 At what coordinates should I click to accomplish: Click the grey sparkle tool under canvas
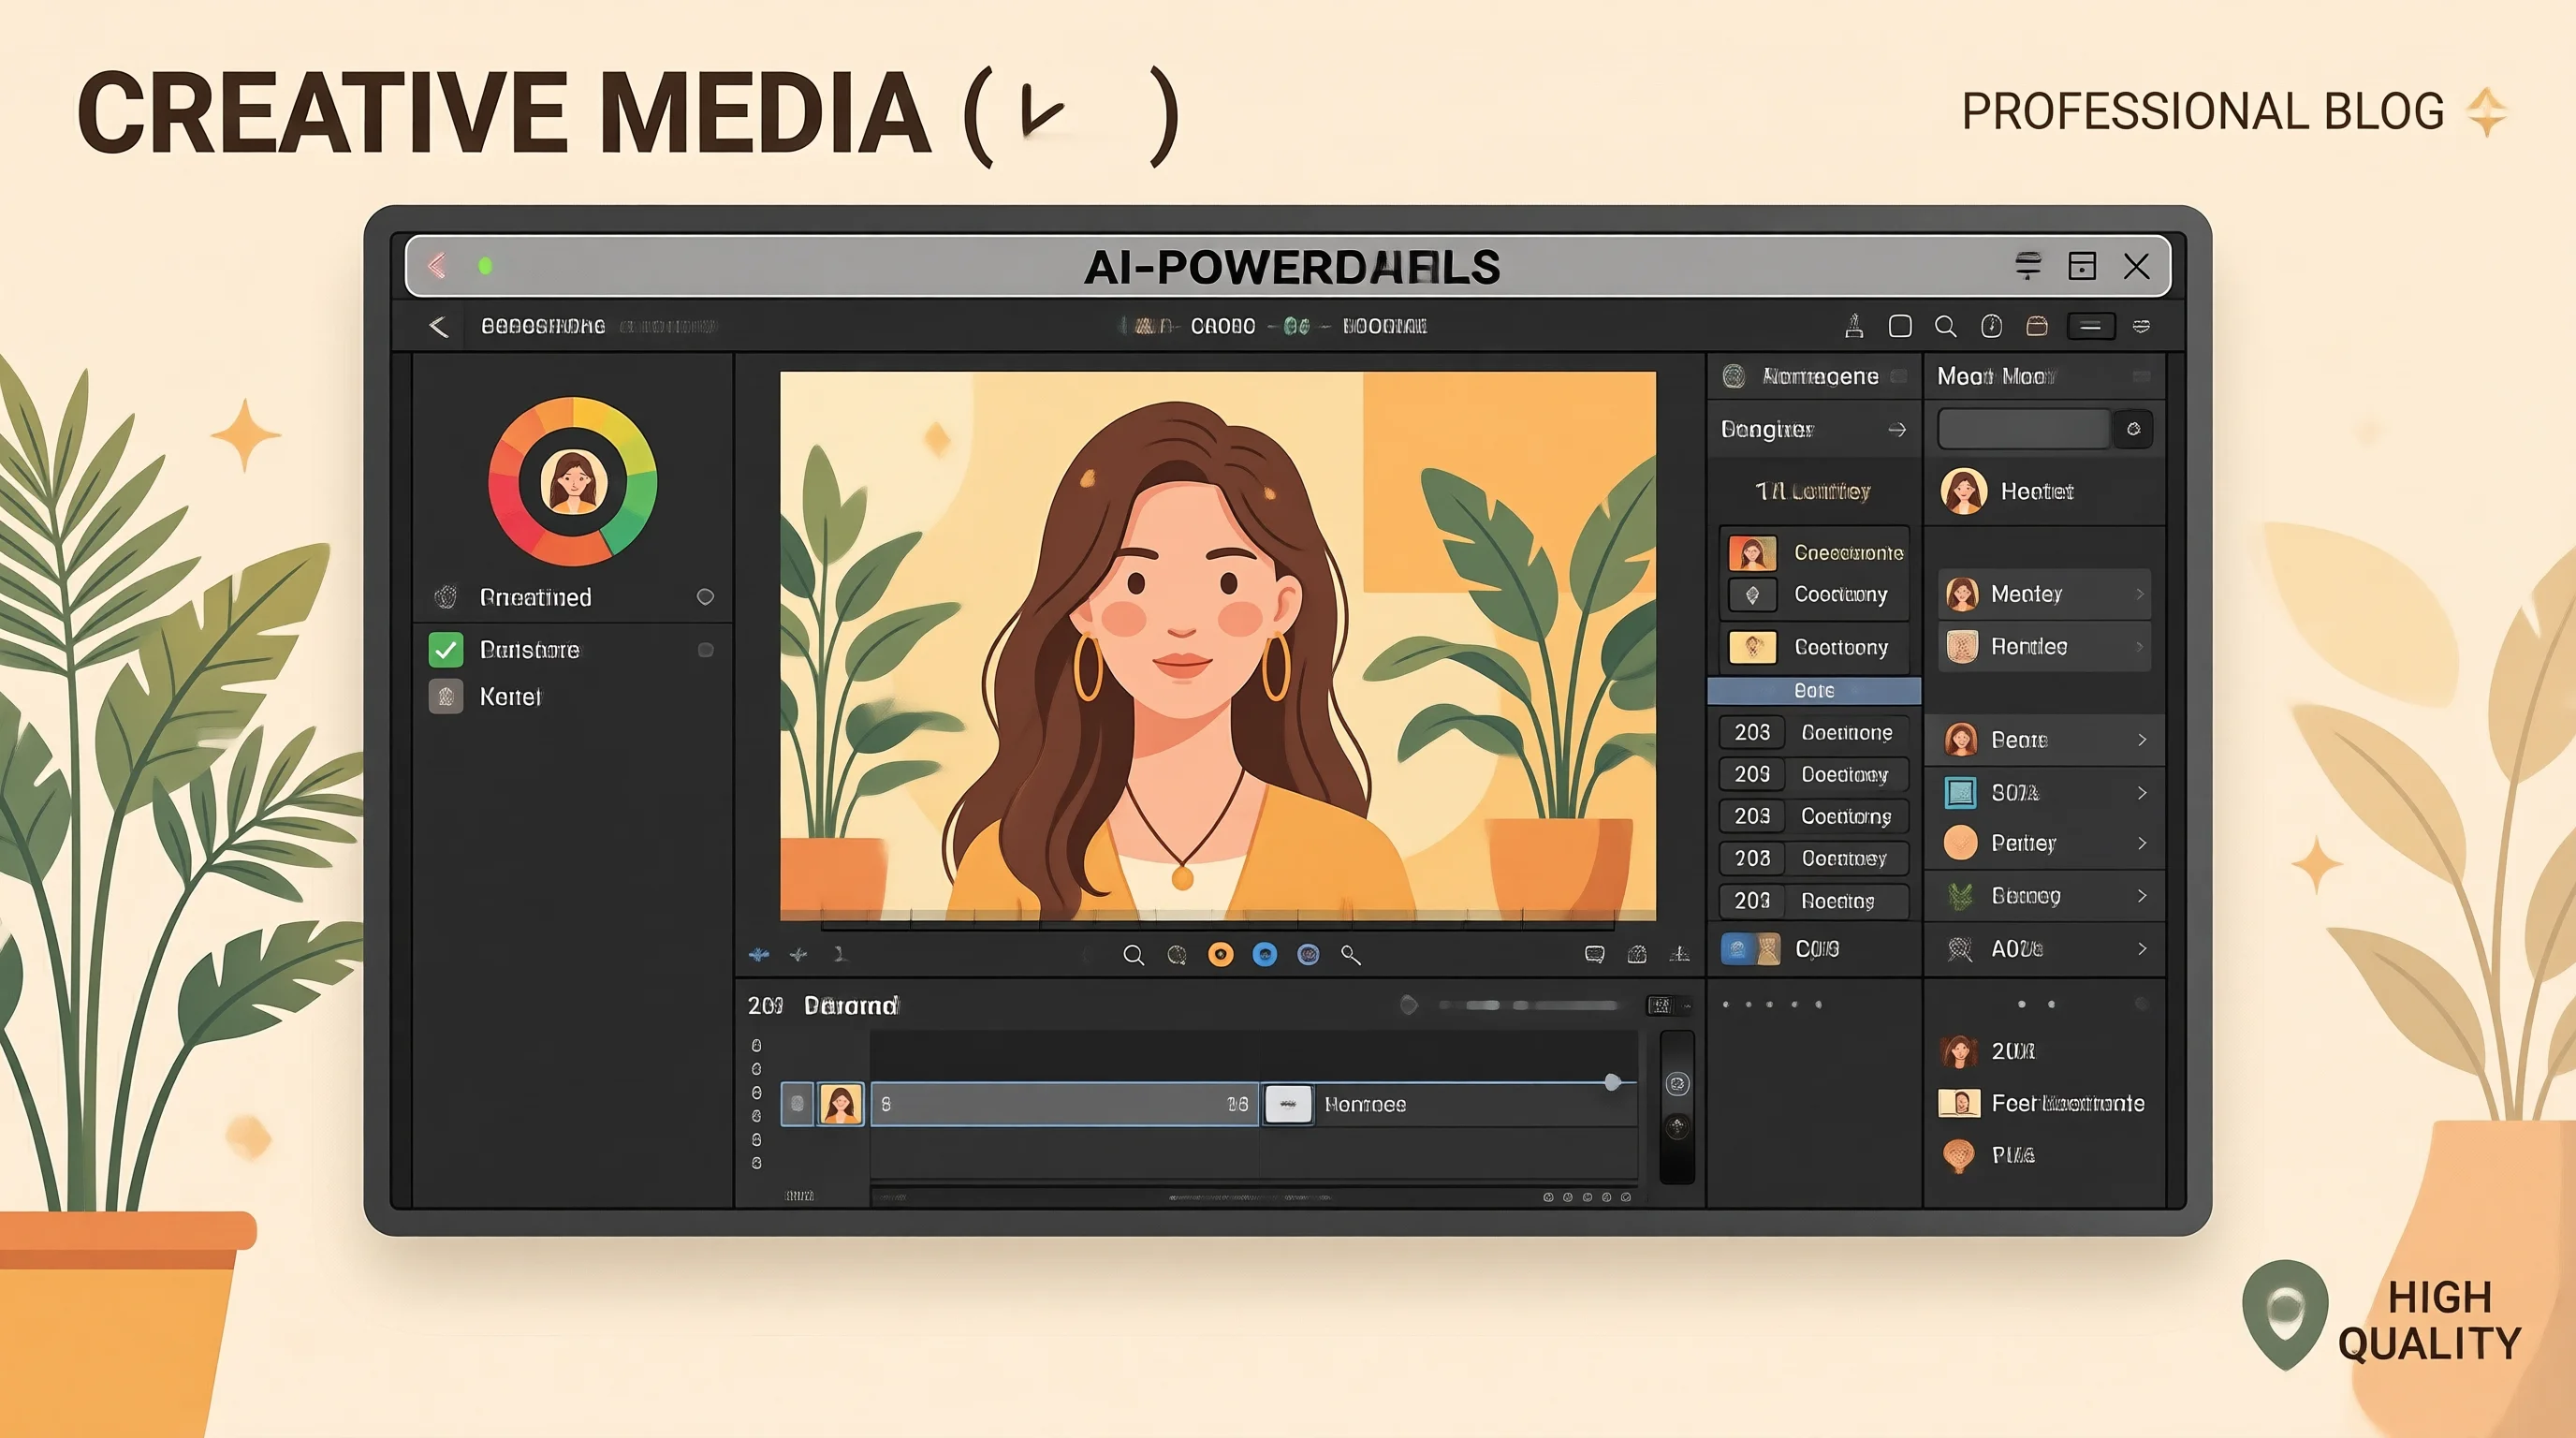[798, 955]
